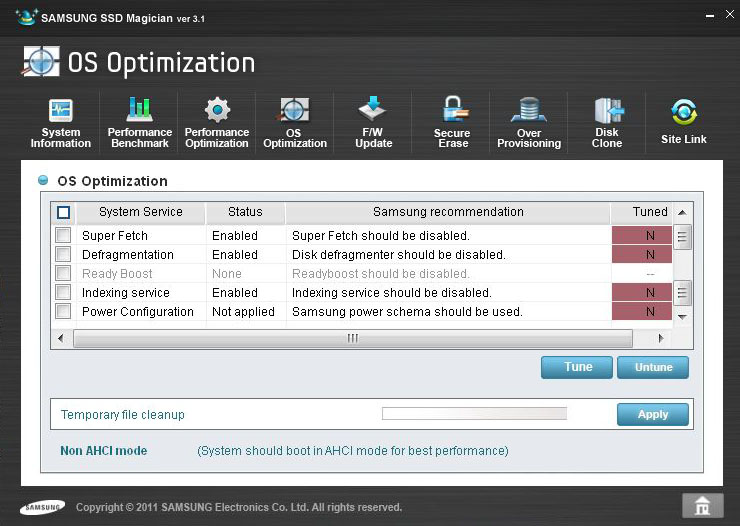Click the 'Temporary file cleanup' label
The width and height of the screenshot is (740, 526).
123,414
